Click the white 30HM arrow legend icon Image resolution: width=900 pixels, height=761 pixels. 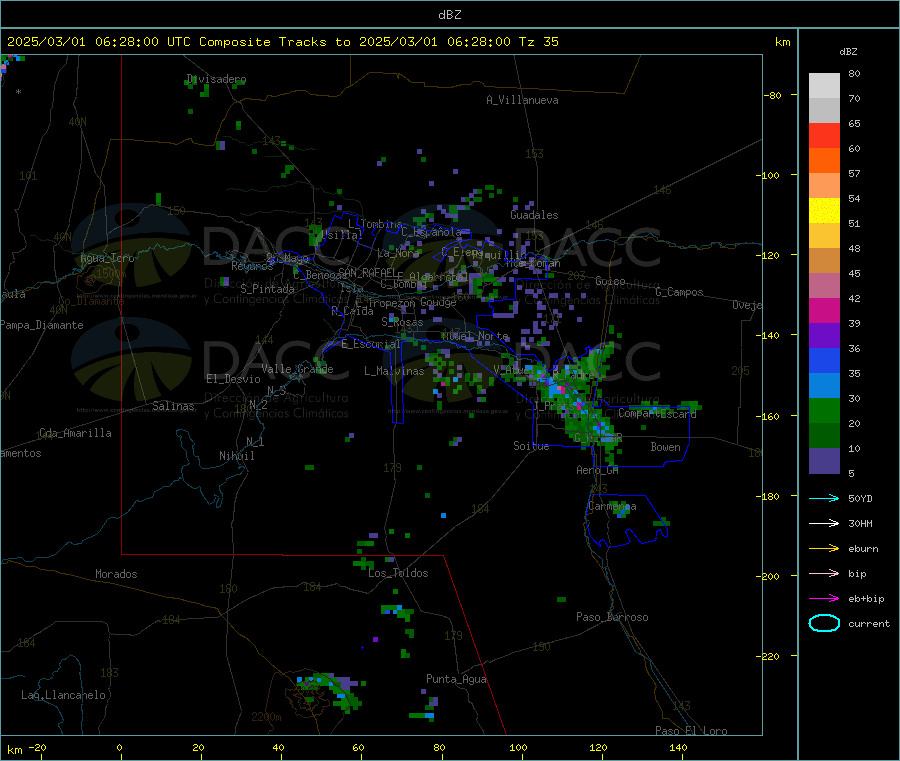pyautogui.click(x=824, y=523)
